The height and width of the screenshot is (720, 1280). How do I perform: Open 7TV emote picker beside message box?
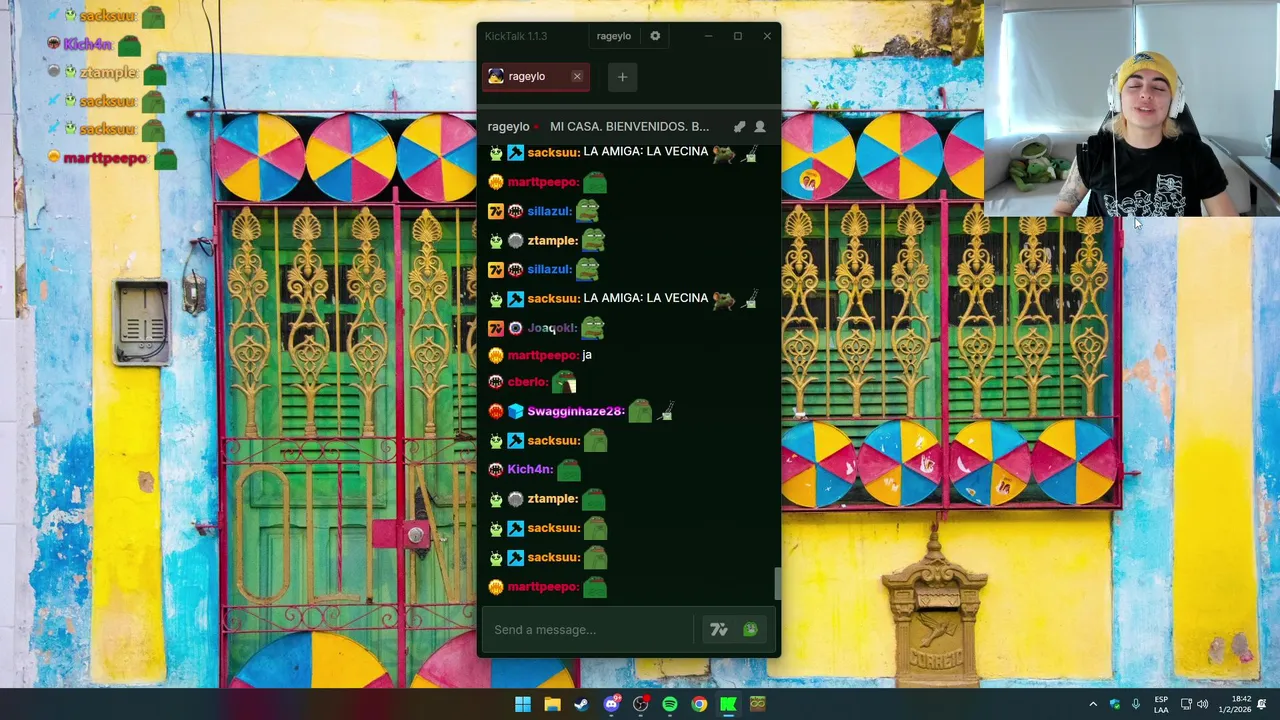coord(718,630)
